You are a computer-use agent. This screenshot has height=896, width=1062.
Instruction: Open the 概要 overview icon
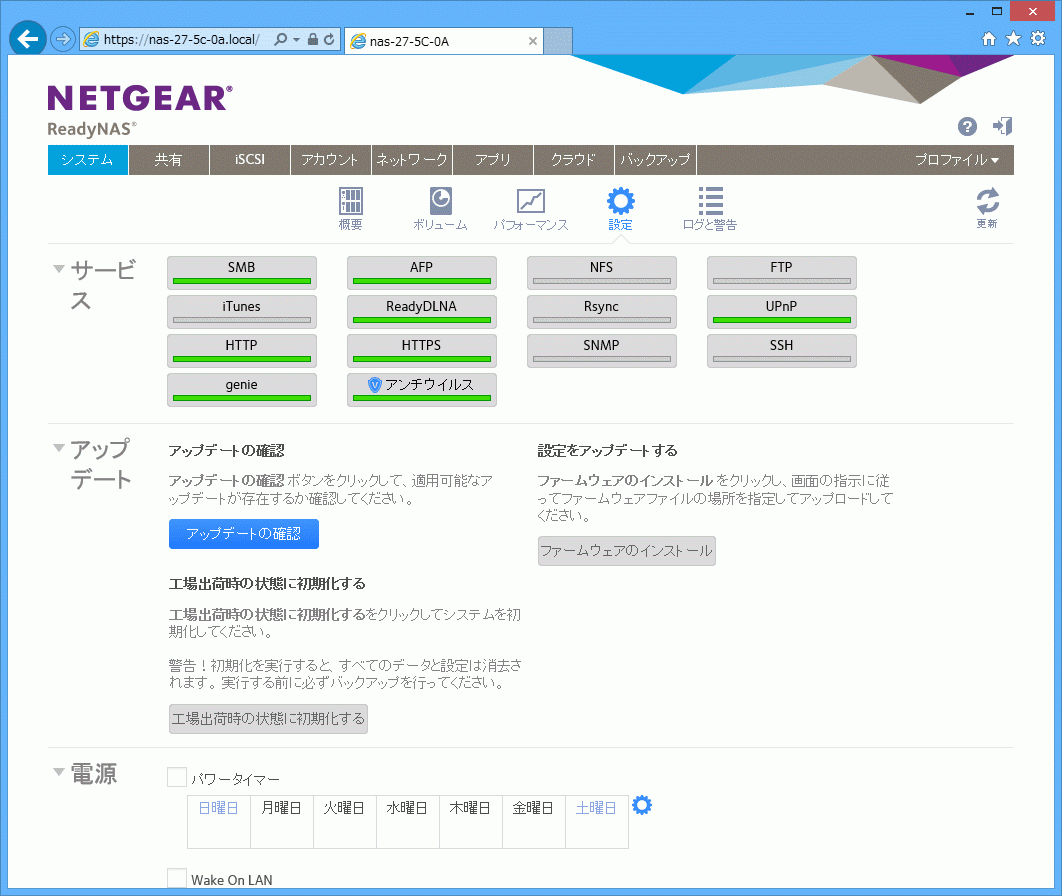pos(351,202)
